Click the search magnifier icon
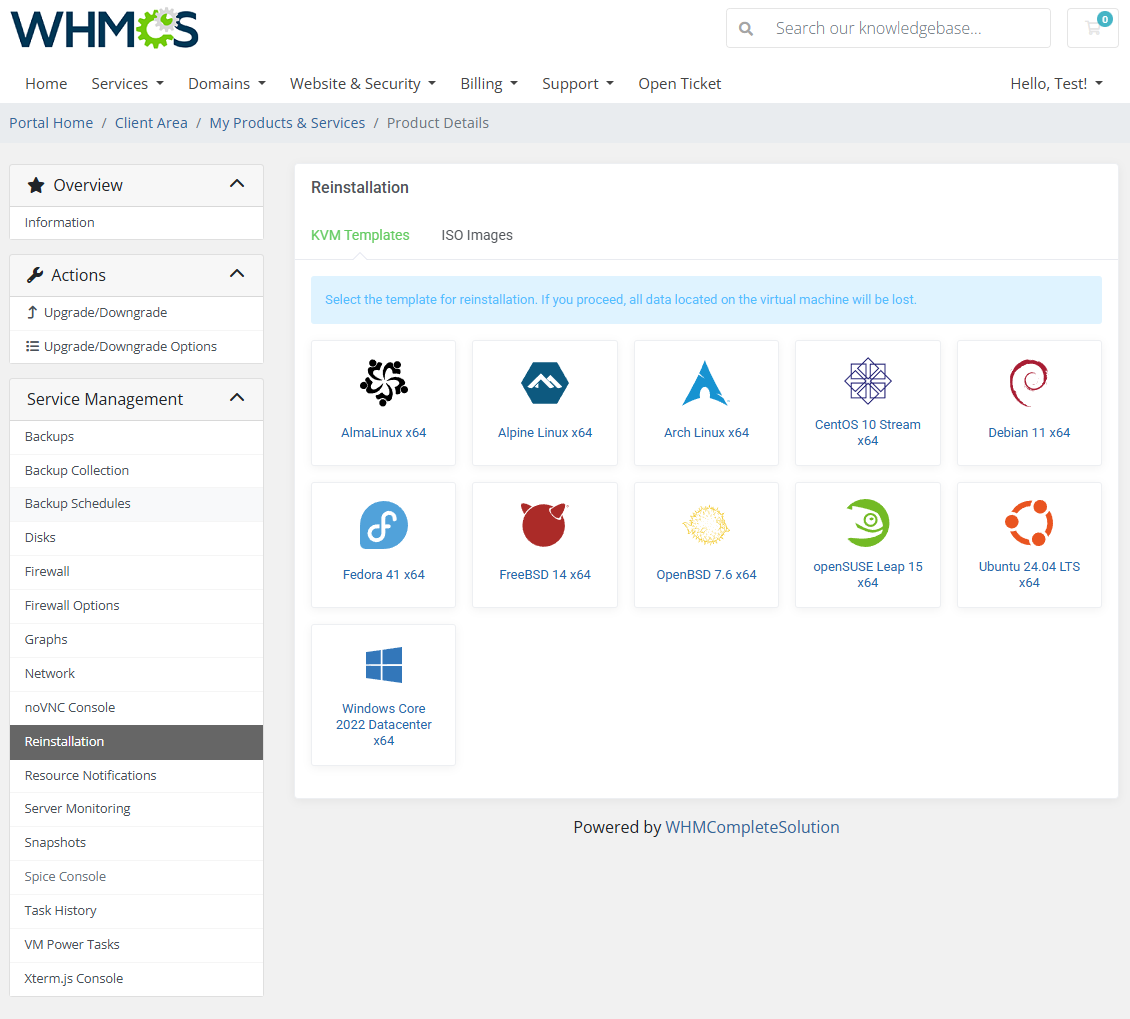The height and width of the screenshot is (1019, 1130). click(x=746, y=29)
